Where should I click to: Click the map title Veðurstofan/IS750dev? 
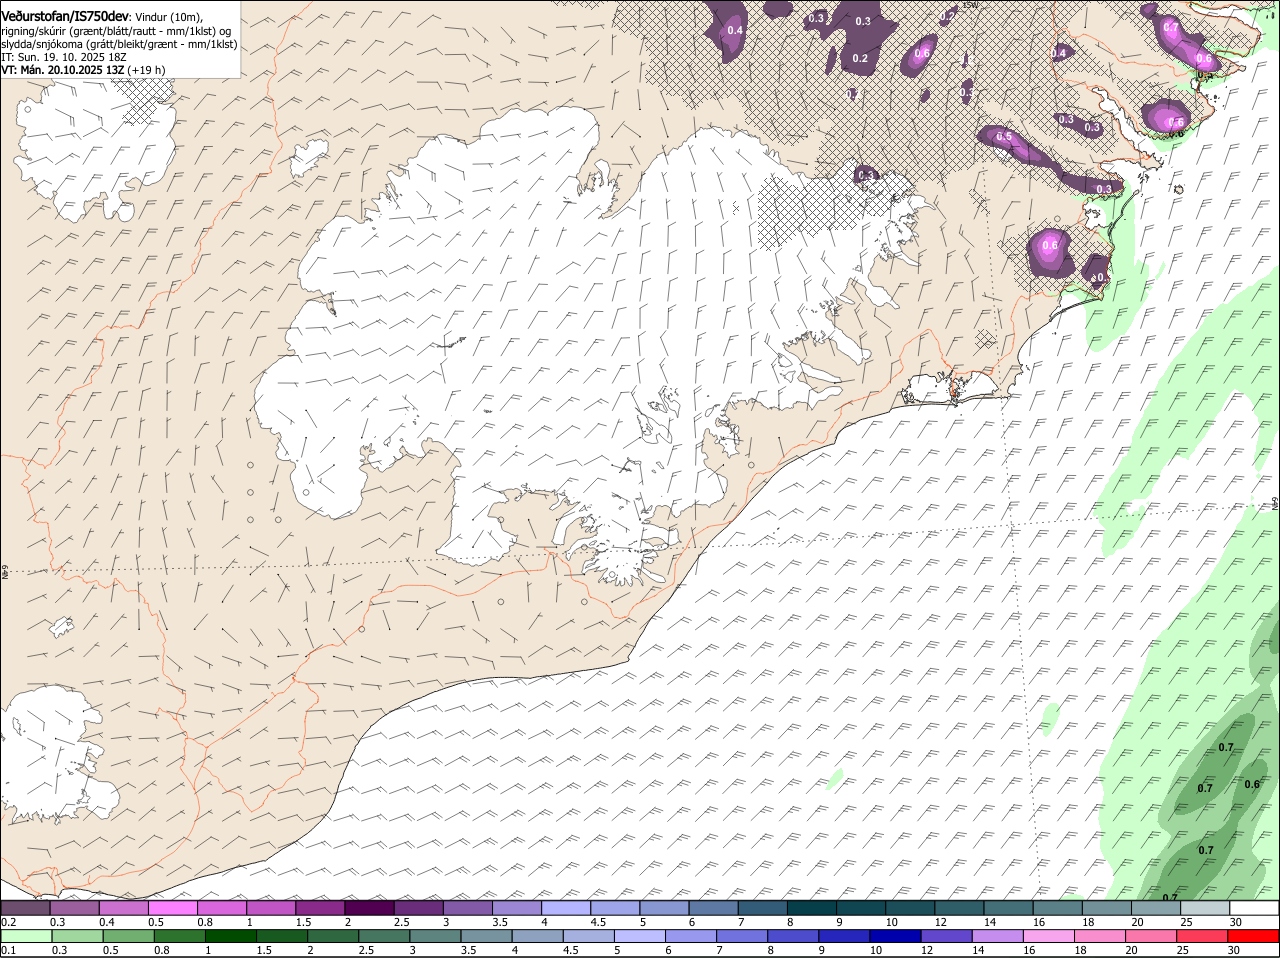coord(65,17)
